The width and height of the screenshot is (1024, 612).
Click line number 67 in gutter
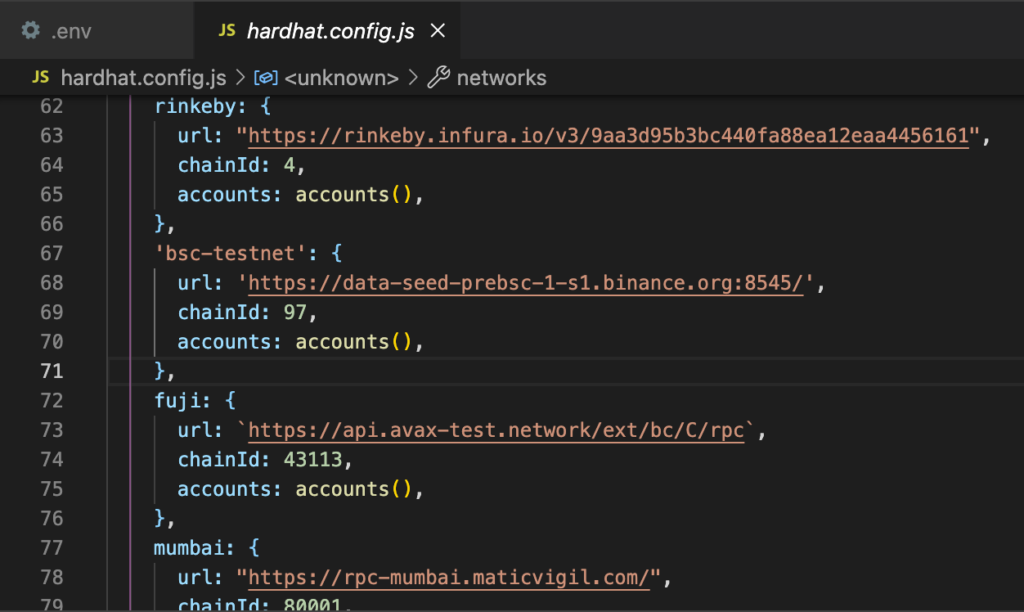[x=52, y=253]
